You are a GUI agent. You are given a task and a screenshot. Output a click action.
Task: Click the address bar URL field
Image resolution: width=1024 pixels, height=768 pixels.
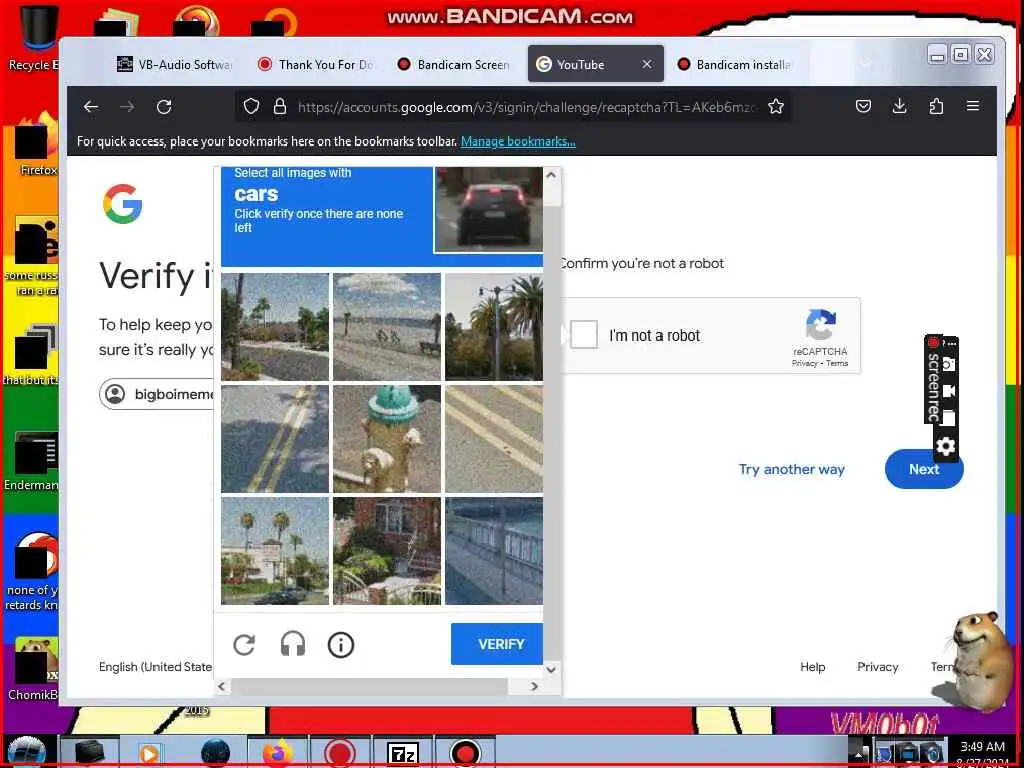(526, 106)
